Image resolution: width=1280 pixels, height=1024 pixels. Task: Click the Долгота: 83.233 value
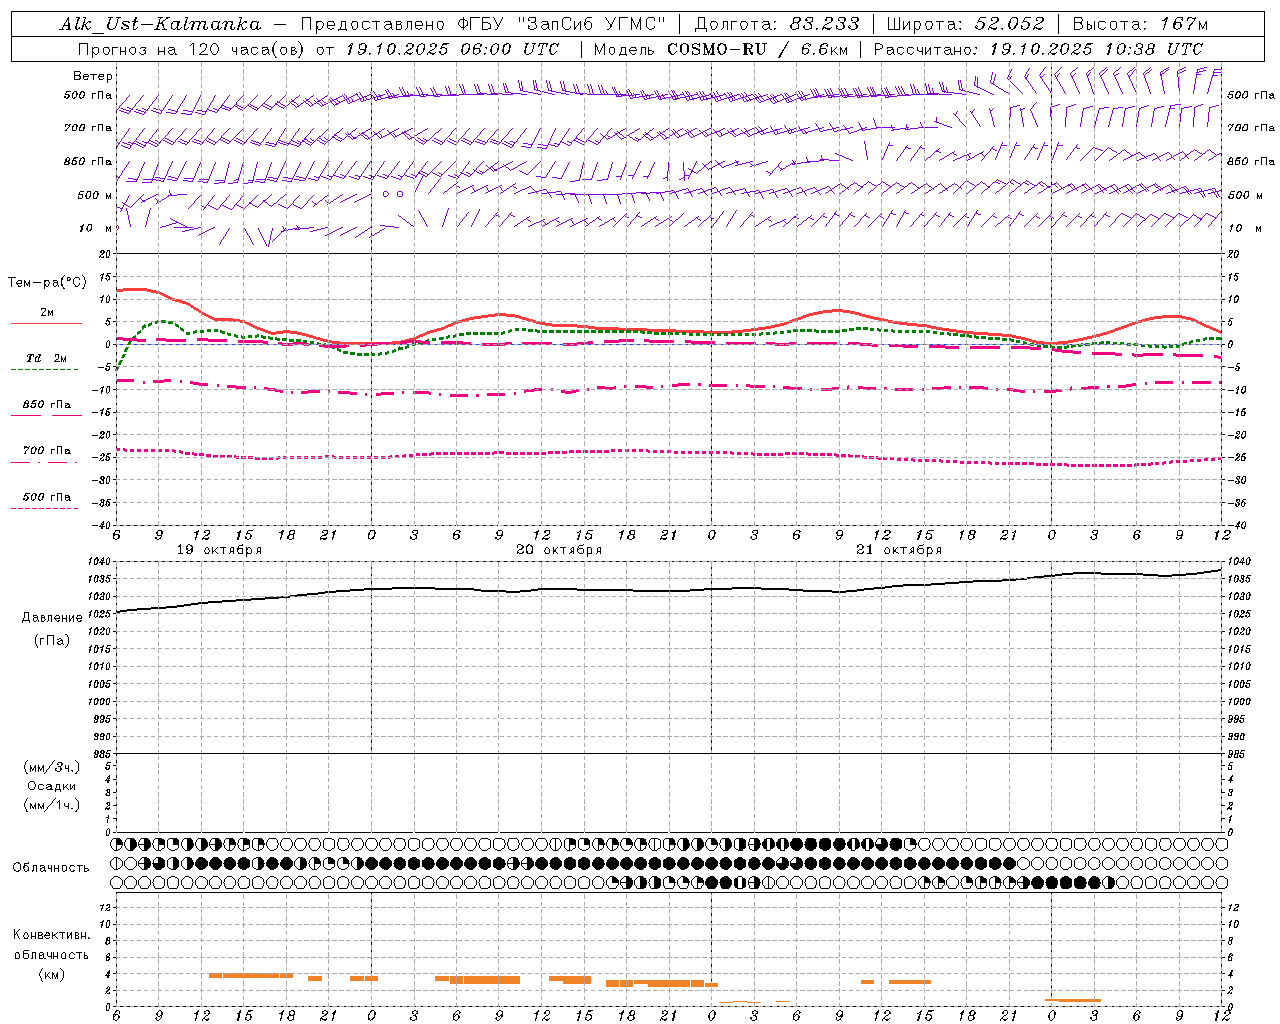click(777, 24)
